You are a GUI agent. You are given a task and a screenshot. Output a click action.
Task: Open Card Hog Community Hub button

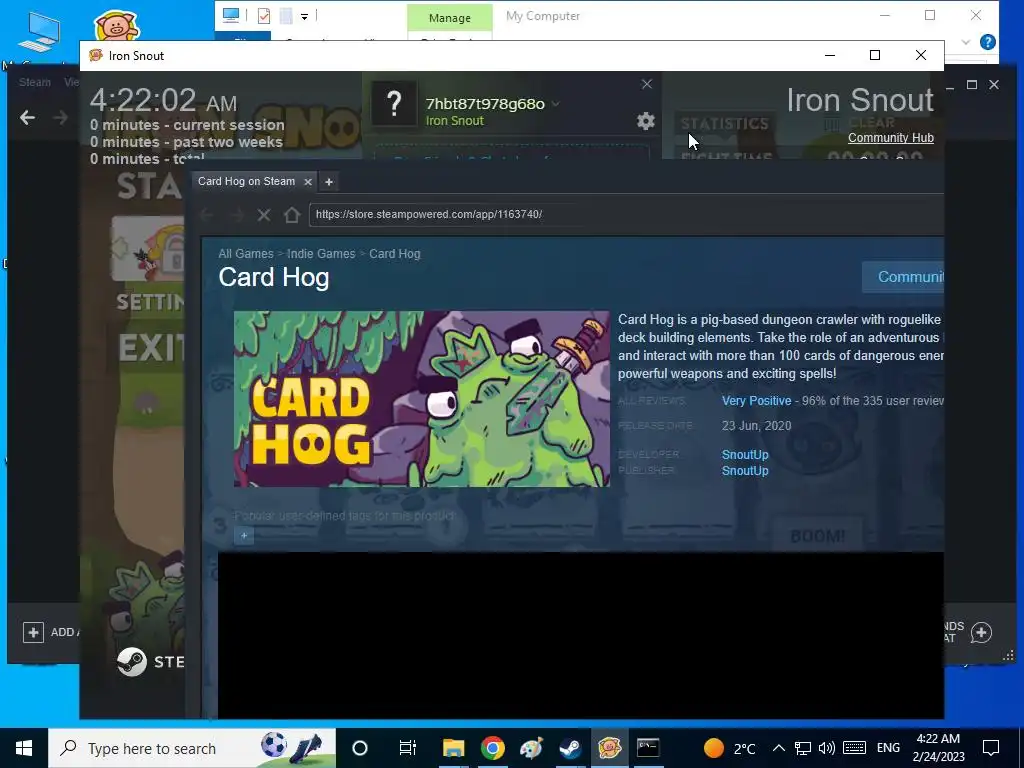point(903,277)
